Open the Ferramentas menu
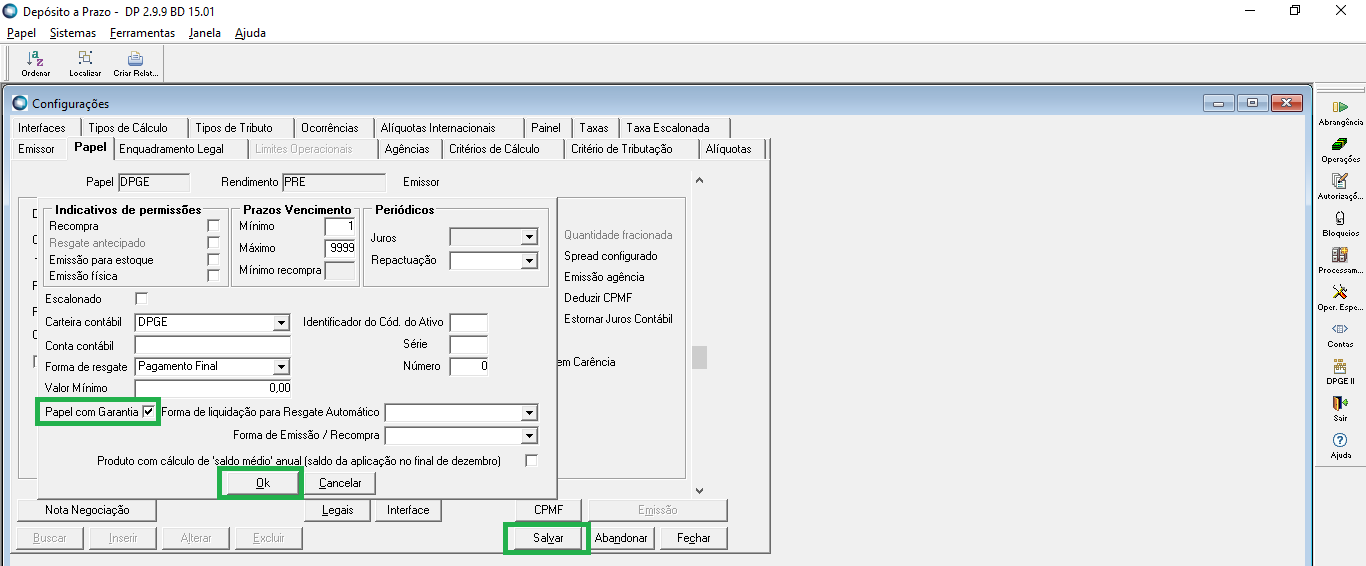 click(142, 33)
